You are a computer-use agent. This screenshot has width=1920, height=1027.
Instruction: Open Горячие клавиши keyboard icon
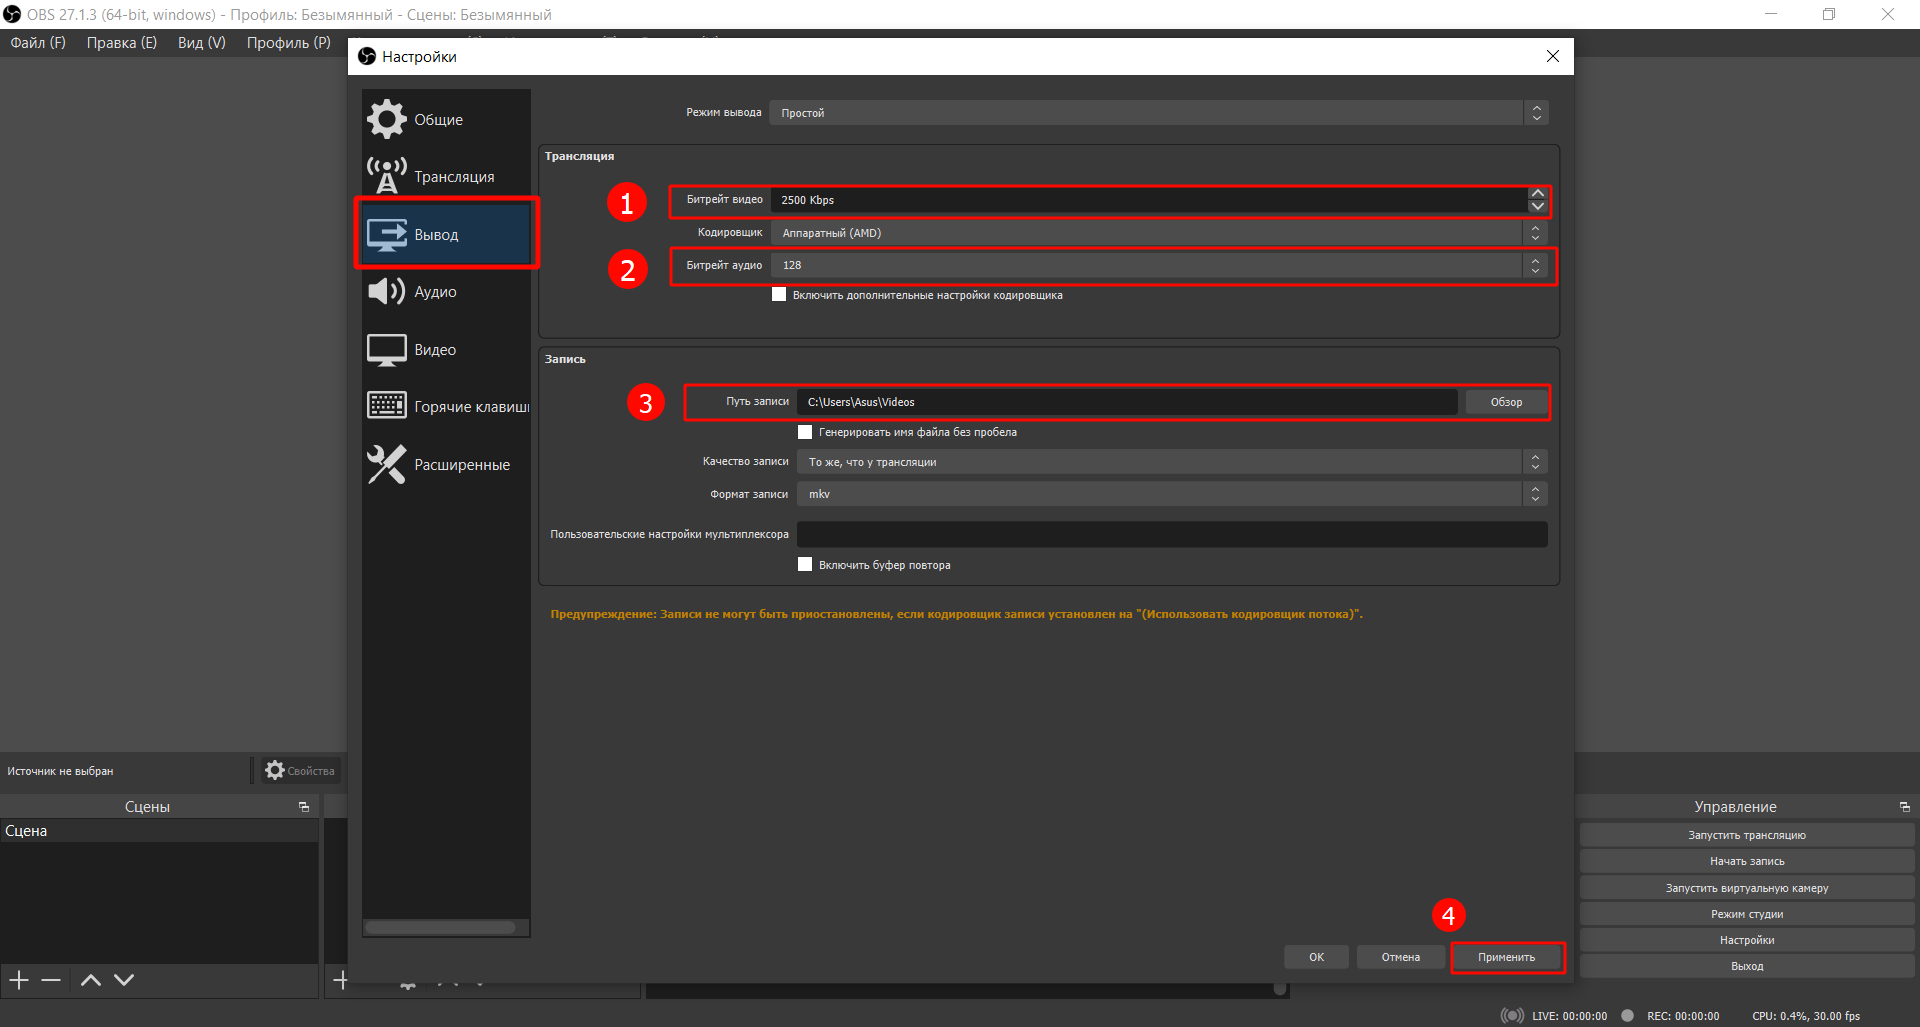point(386,406)
